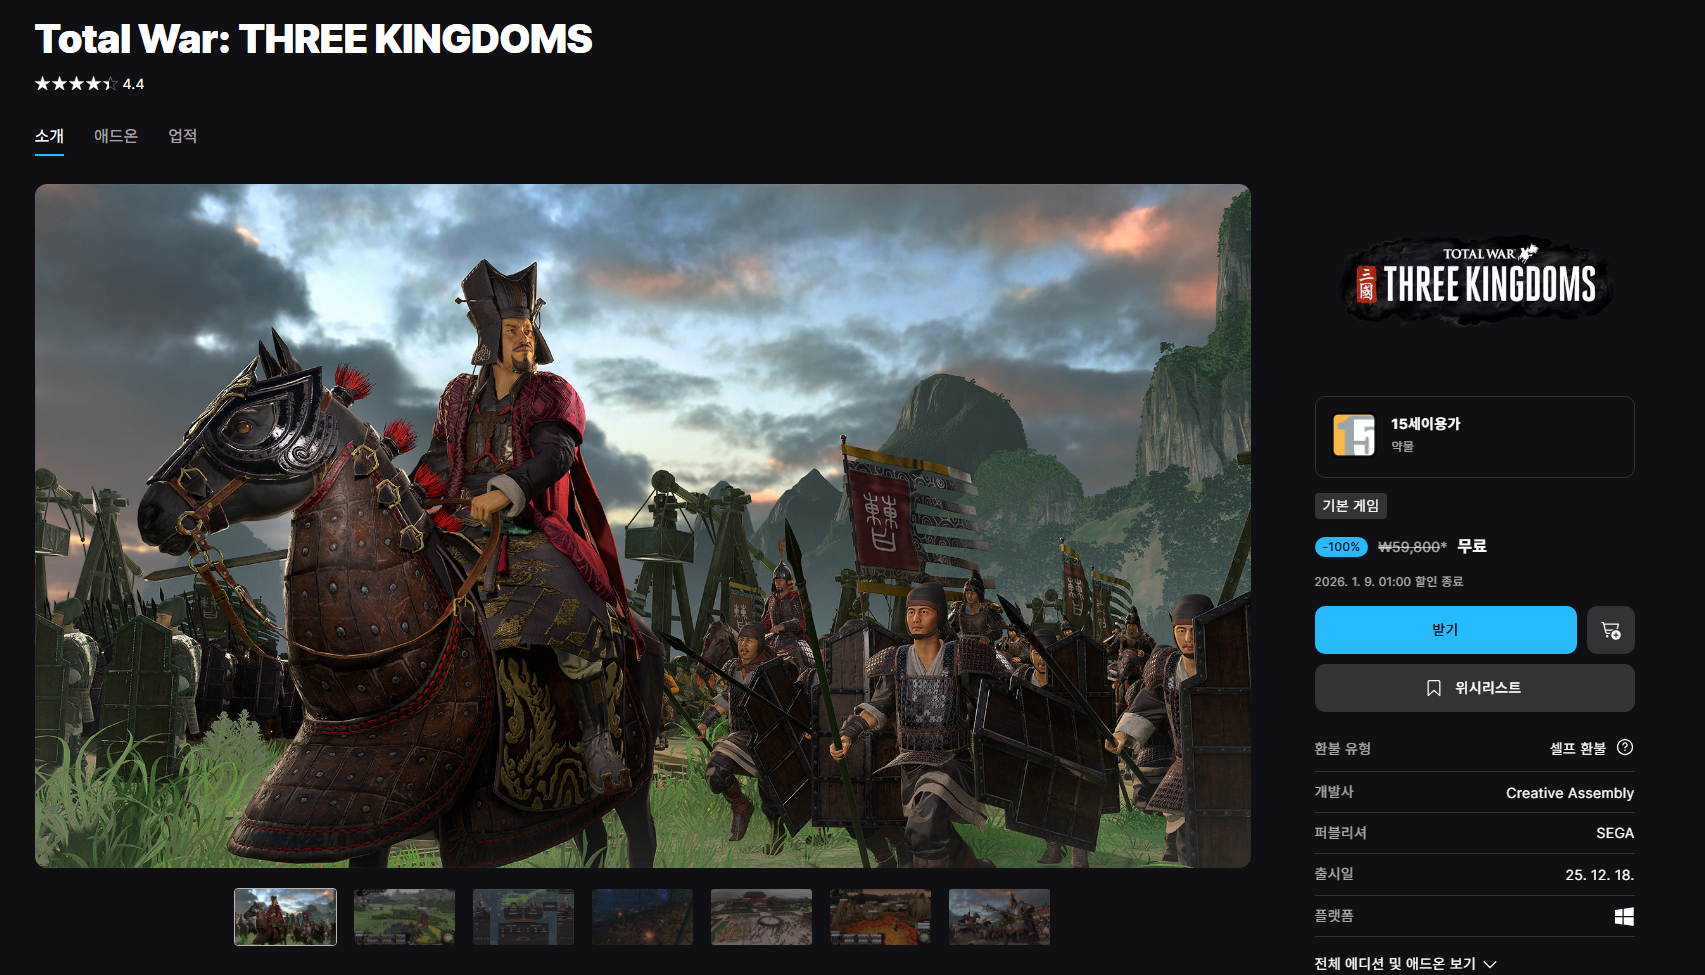
Task: Click the Three Kingdoms game logo
Action: 1476,280
